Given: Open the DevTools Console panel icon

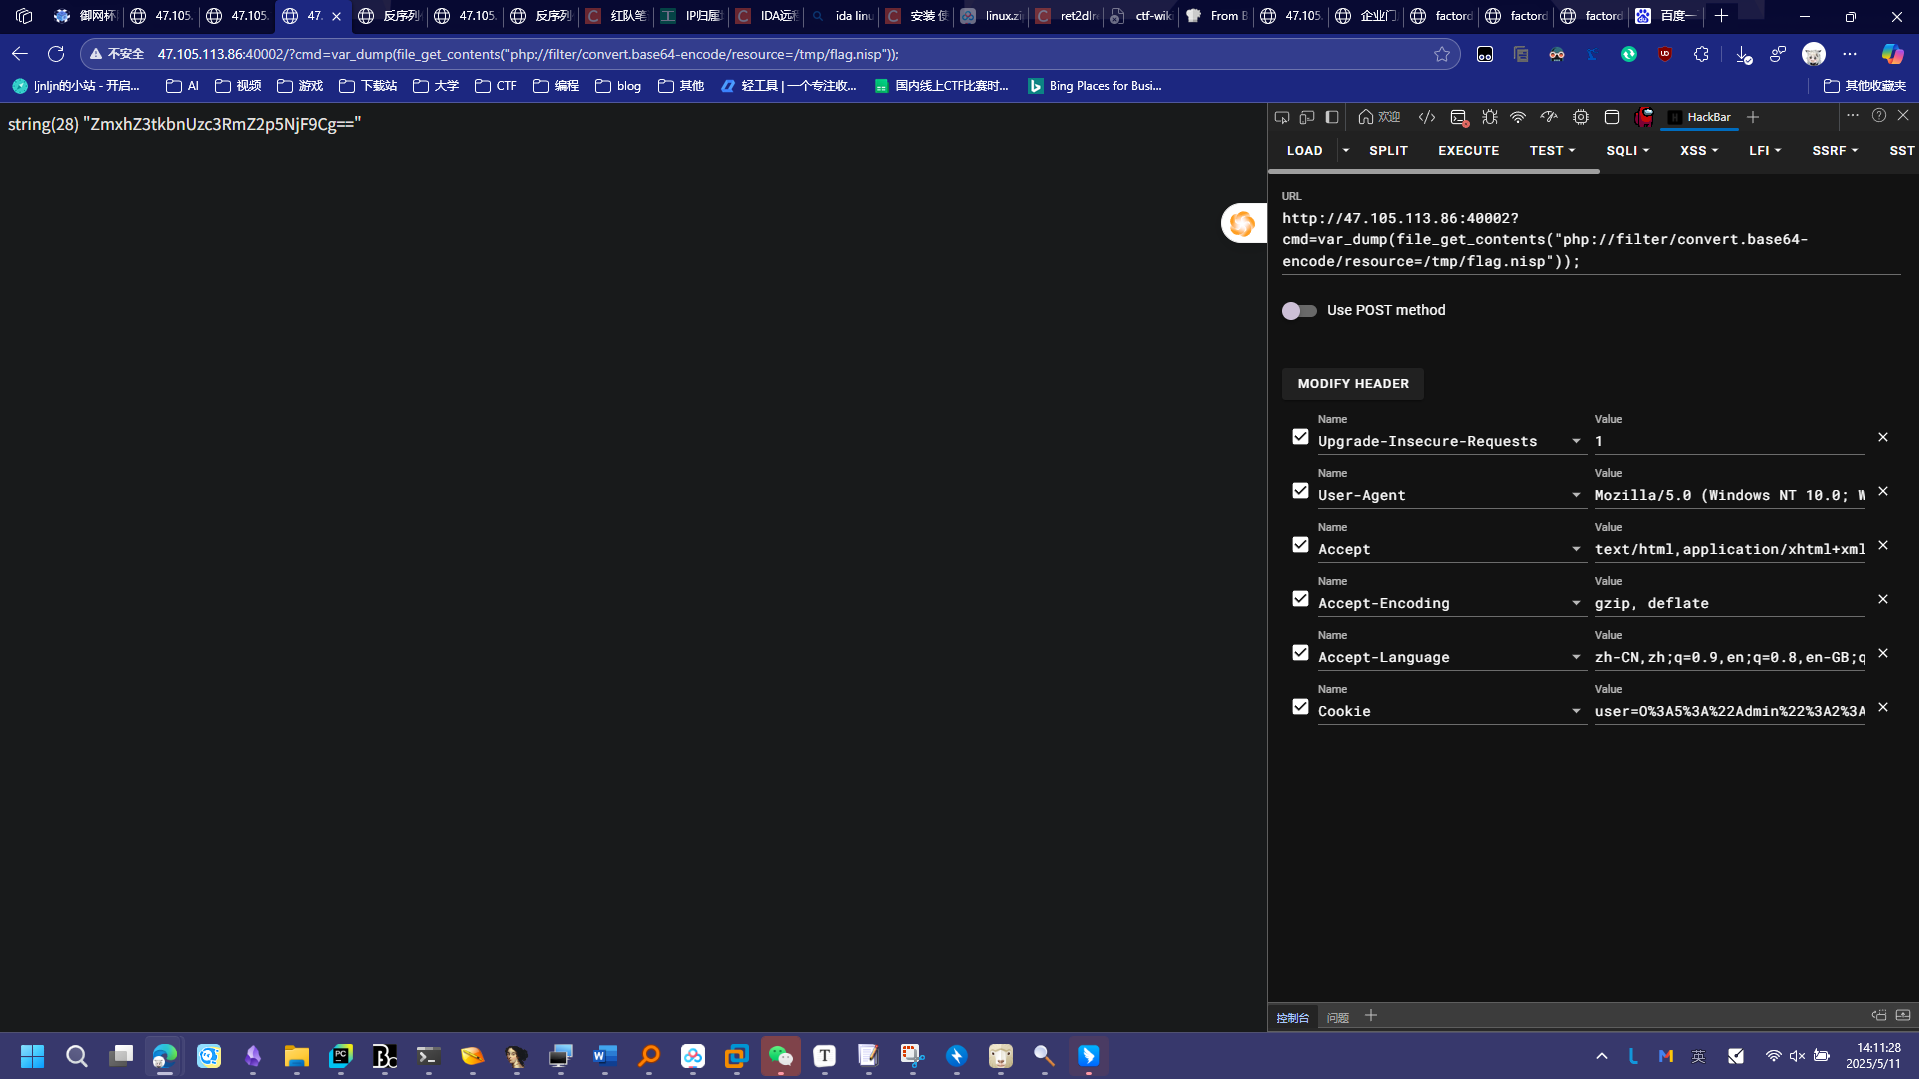Looking at the screenshot, I should 1459,117.
